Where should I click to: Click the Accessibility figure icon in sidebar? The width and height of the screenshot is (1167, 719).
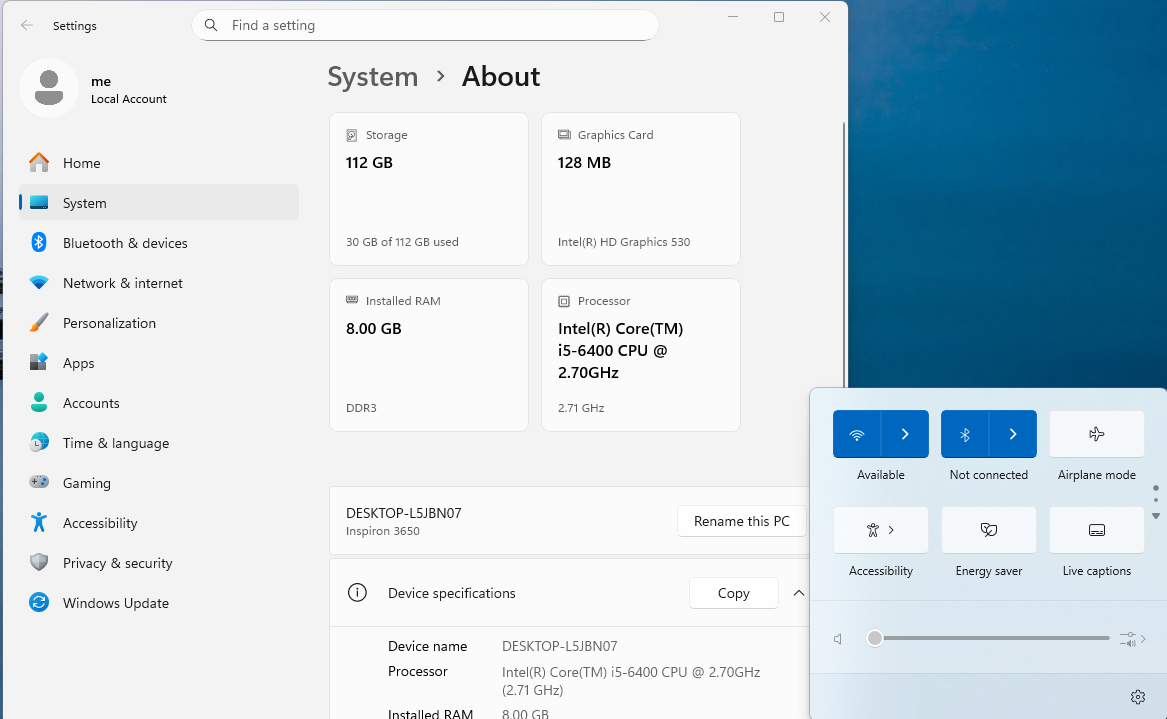click(x=39, y=523)
